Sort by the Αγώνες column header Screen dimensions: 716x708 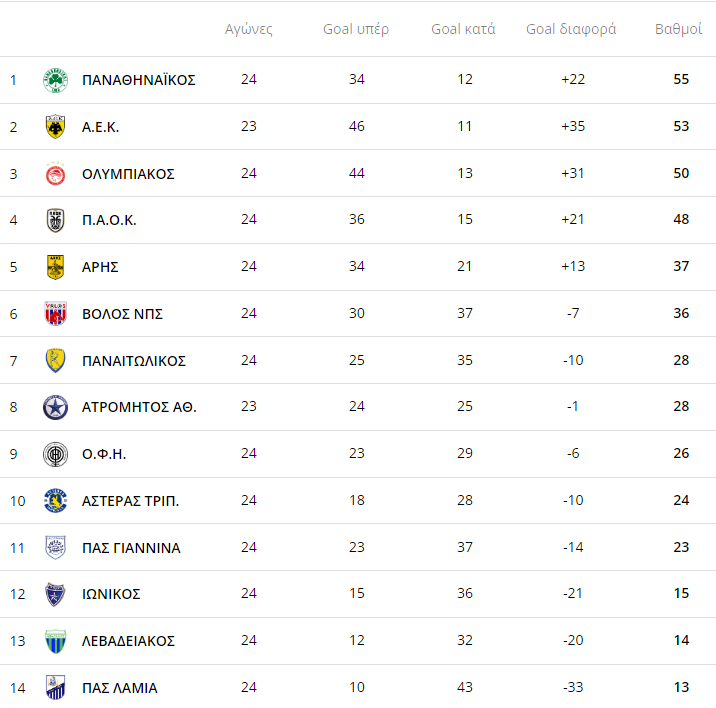tap(248, 29)
